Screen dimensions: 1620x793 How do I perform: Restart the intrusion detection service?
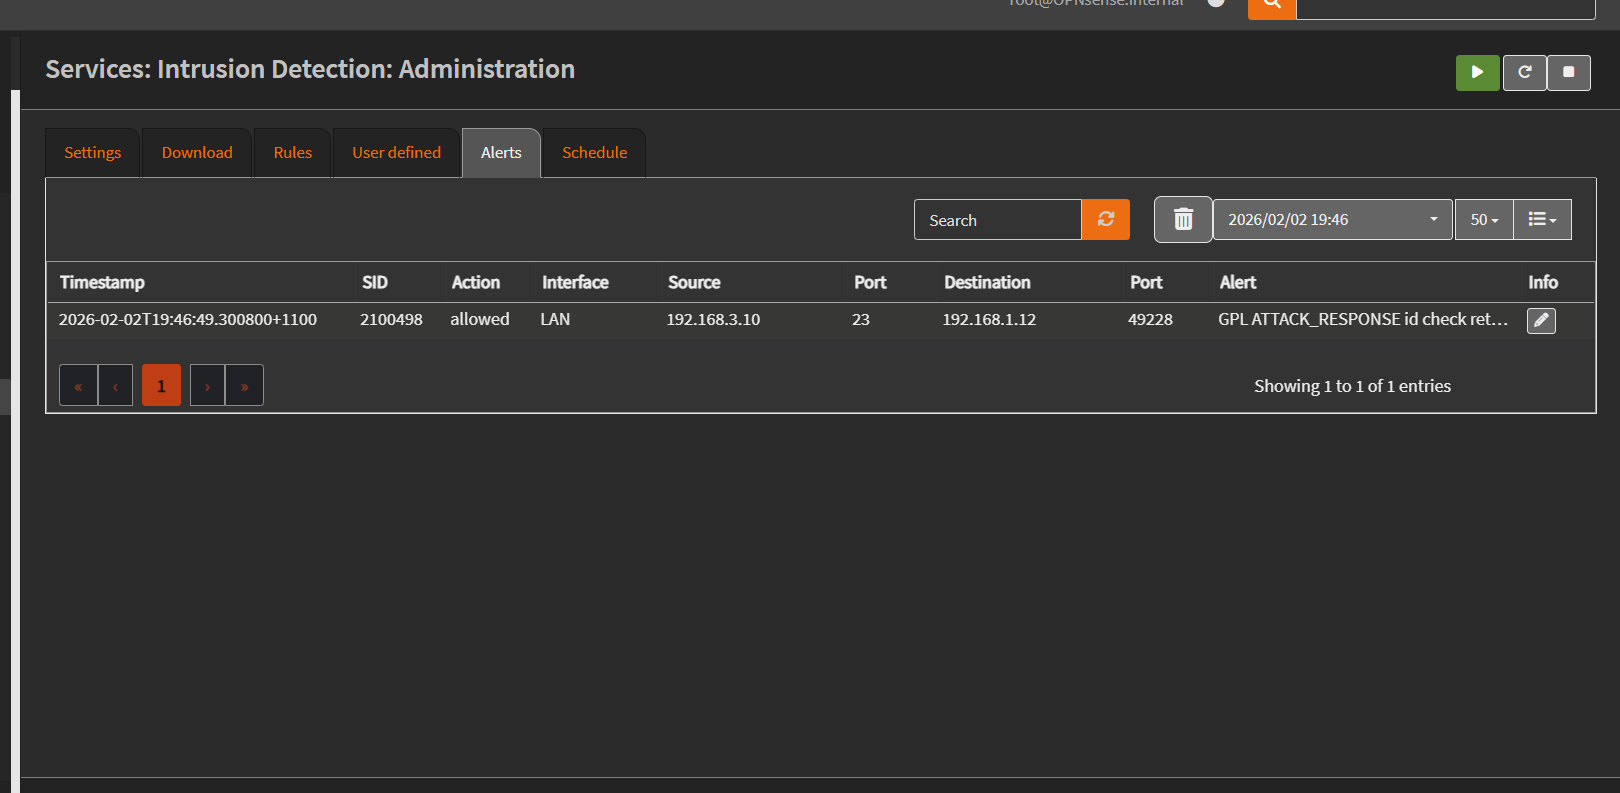point(1524,73)
